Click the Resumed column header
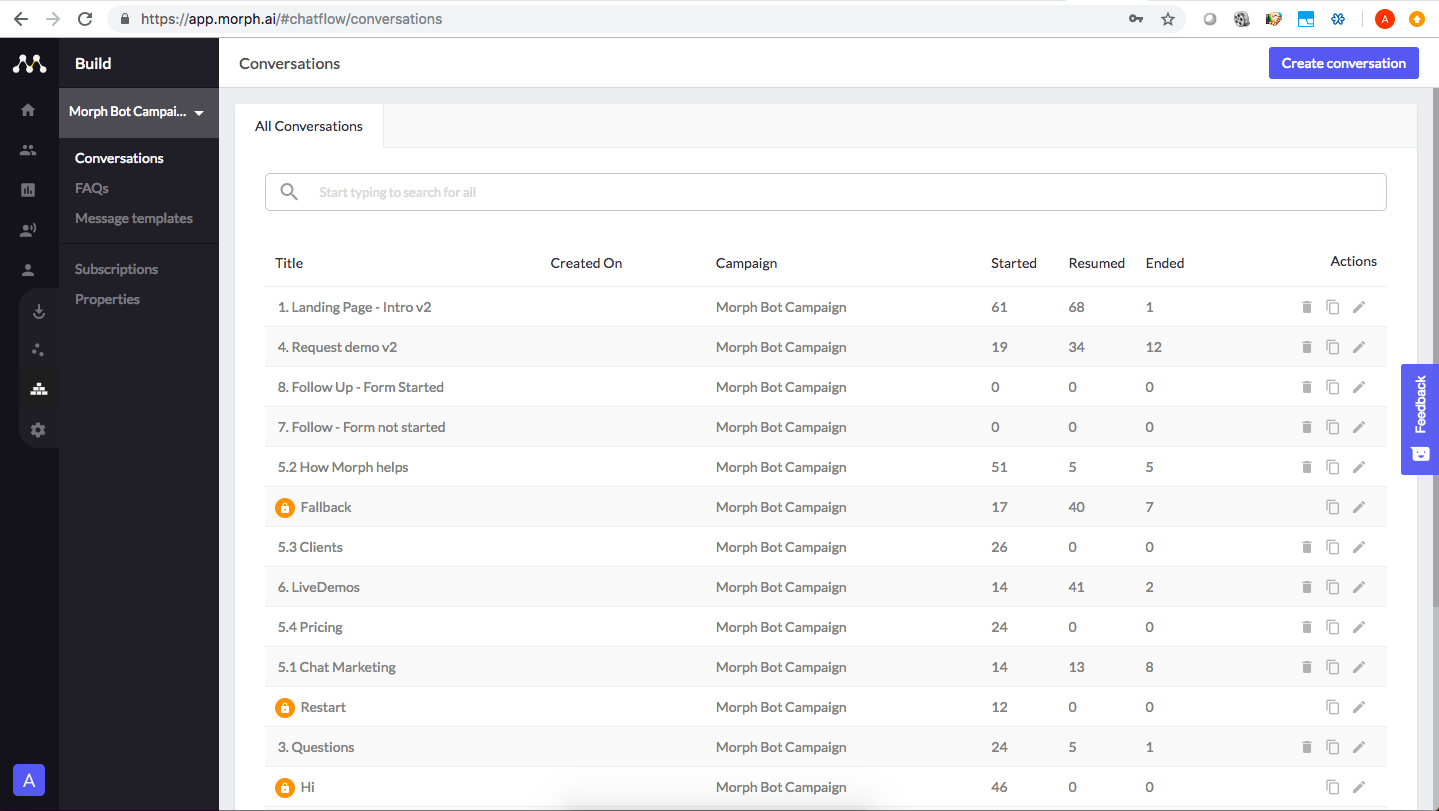The width and height of the screenshot is (1439, 811). (x=1097, y=263)
